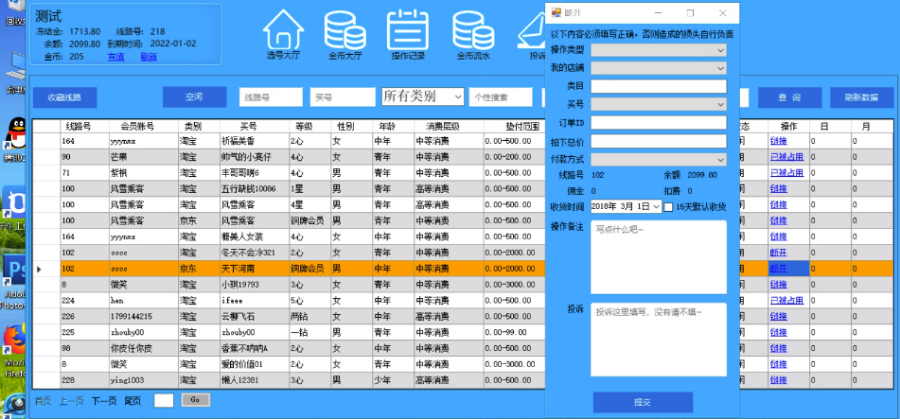Screen dimensions: 900x419
Task: Sort by the 线路号 column header
Action: click(x=84, y=126)
